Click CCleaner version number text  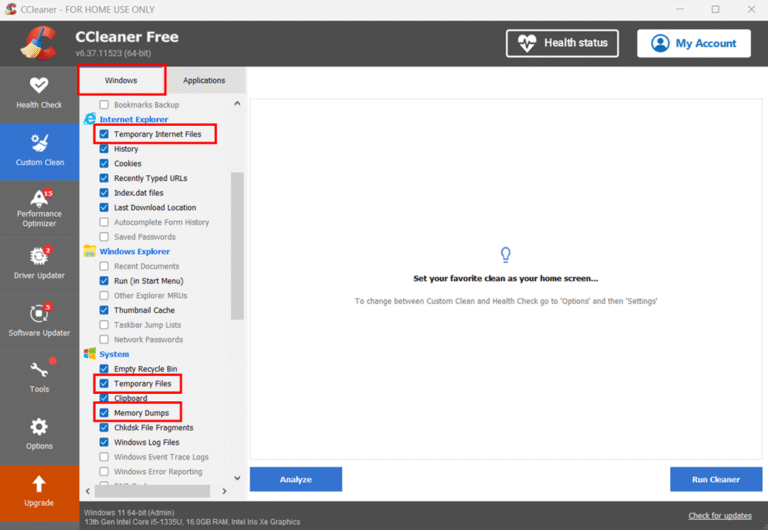click(113, 53)
